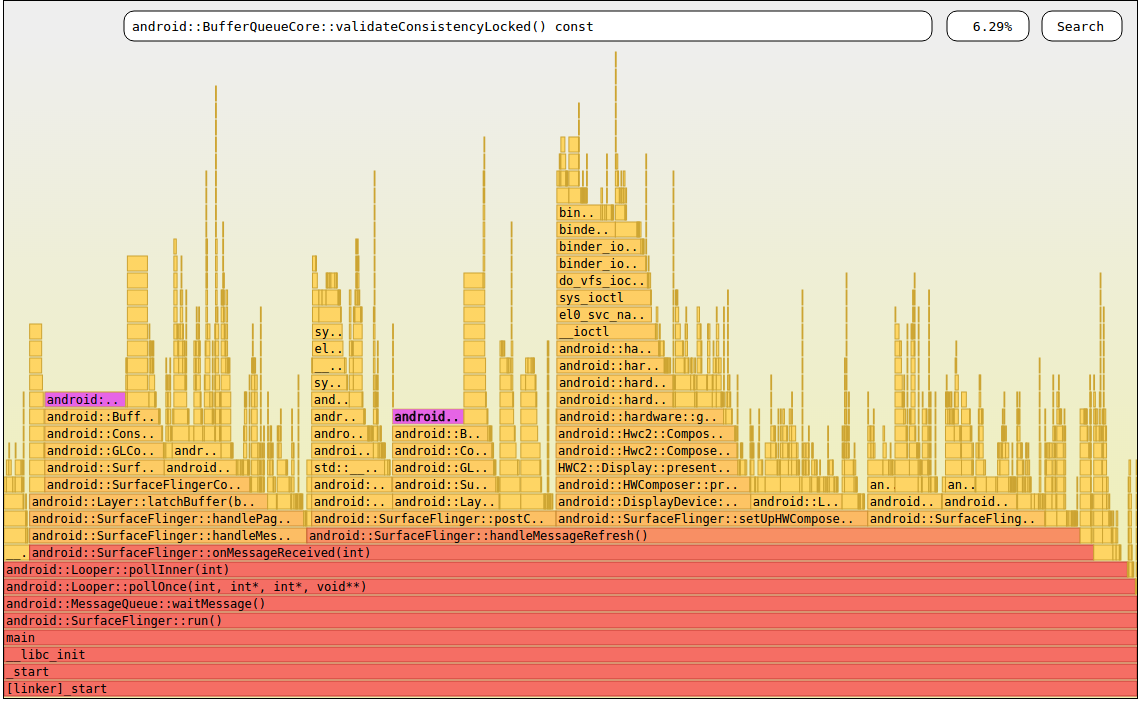Click the Search button
The image size is (1141, 702).
pos(1081,26)
